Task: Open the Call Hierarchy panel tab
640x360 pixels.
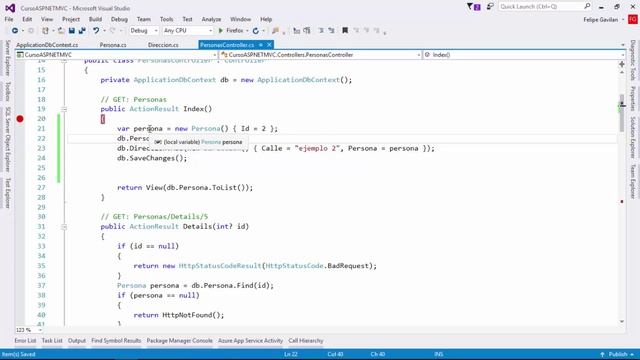Action: tap(306, 341)
